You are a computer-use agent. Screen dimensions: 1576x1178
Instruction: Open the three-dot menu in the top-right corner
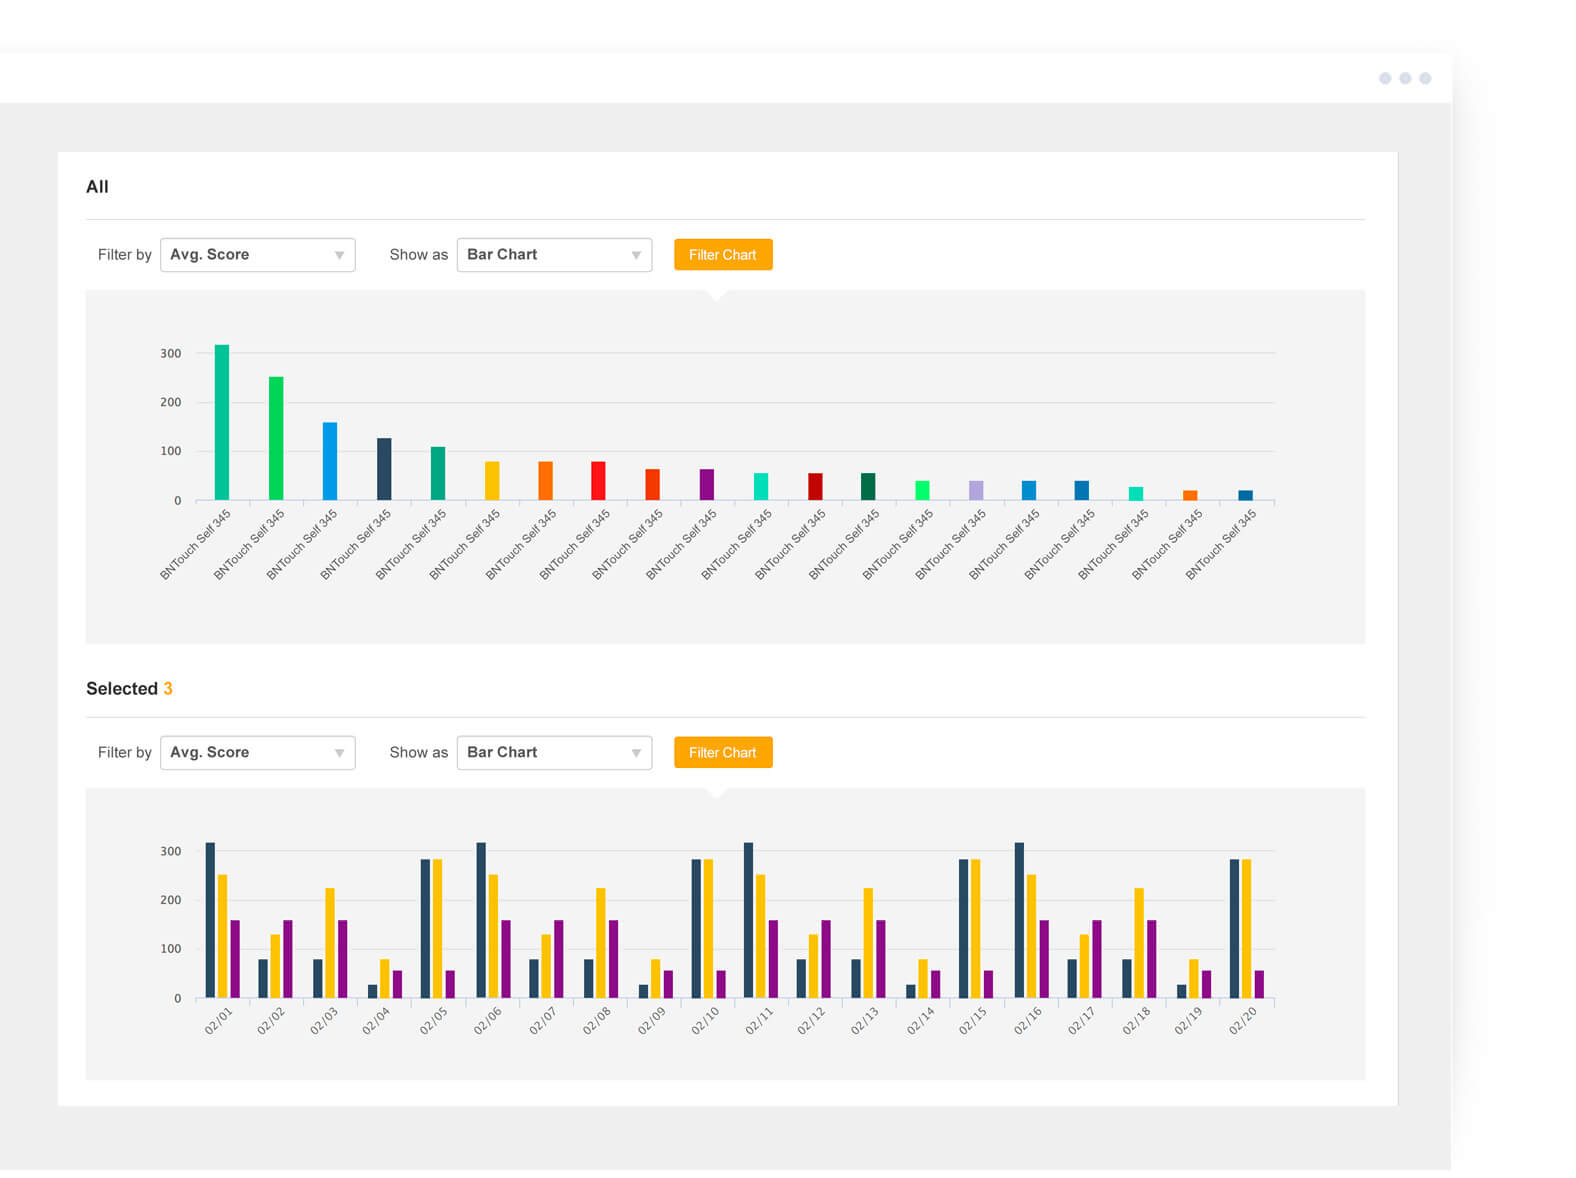click(1404, 78)
